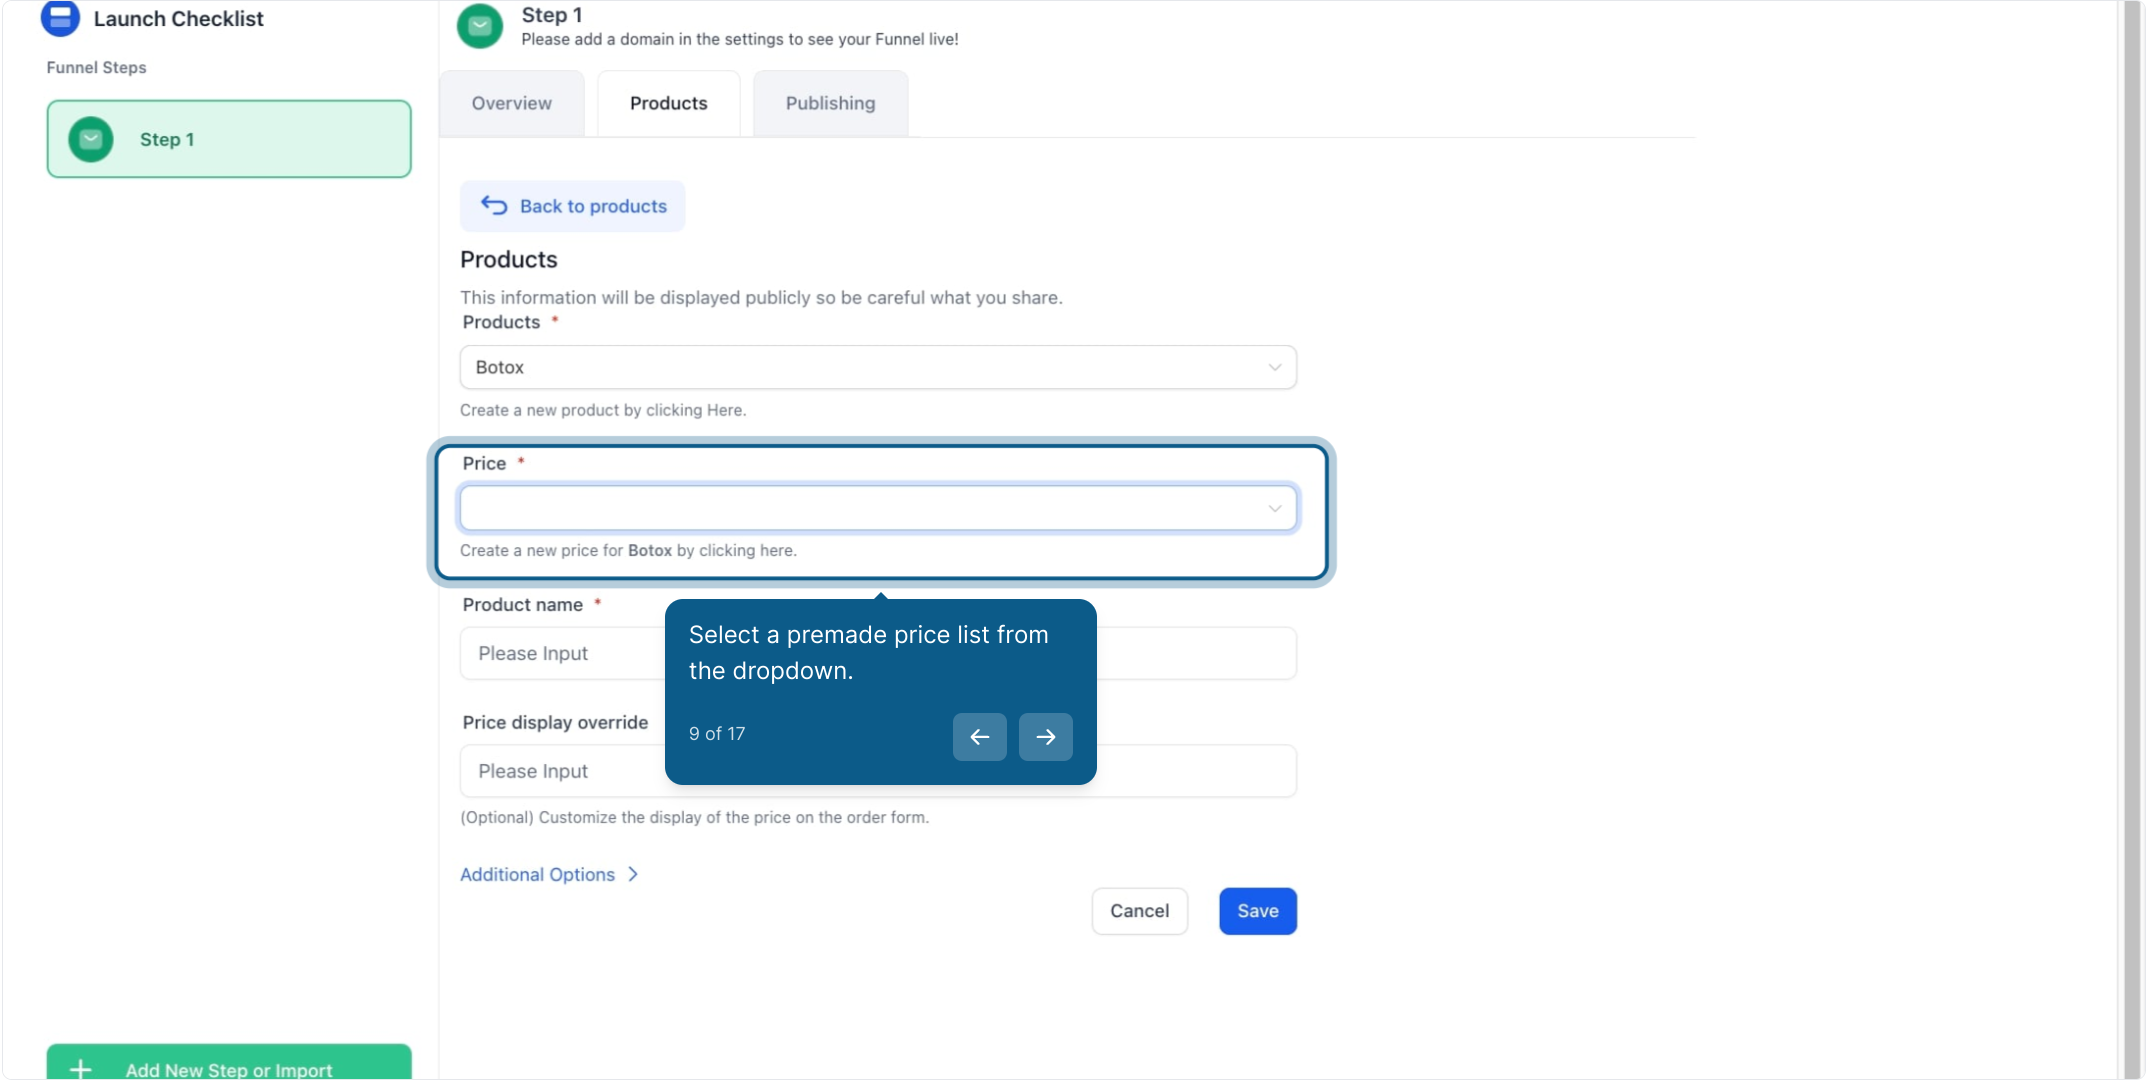The height and width of the screenshot is (1080, 2148).
Task: Click 'Create a new product by clicking Here' text
Action: 603,410
